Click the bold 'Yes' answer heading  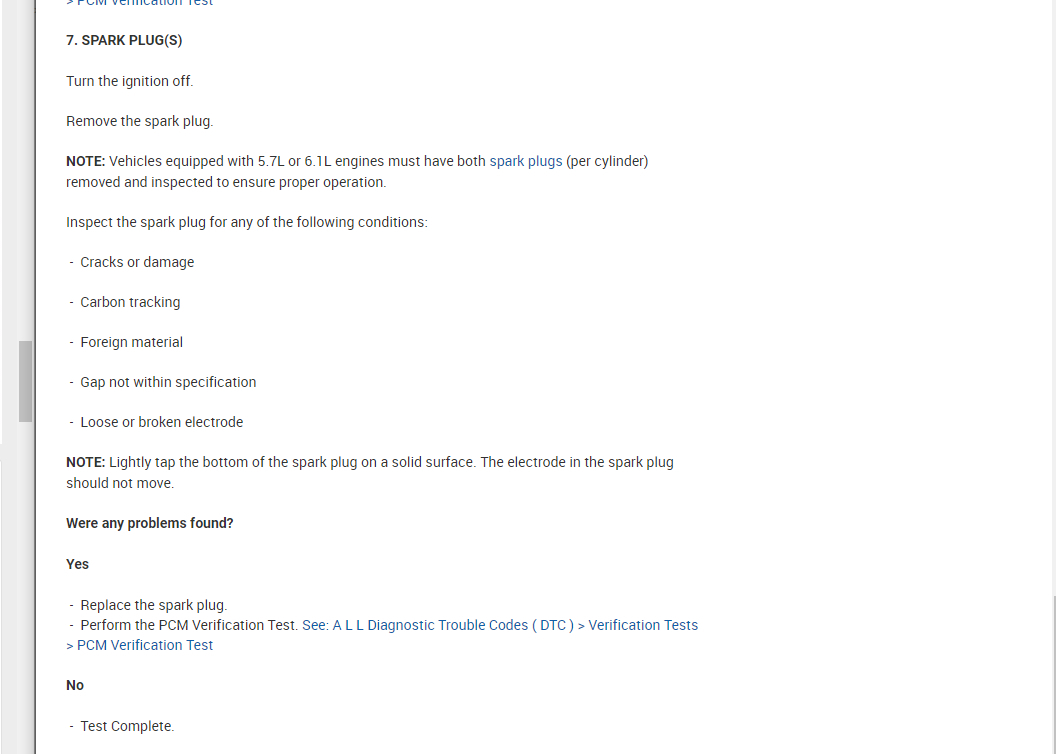pos(78,564)
